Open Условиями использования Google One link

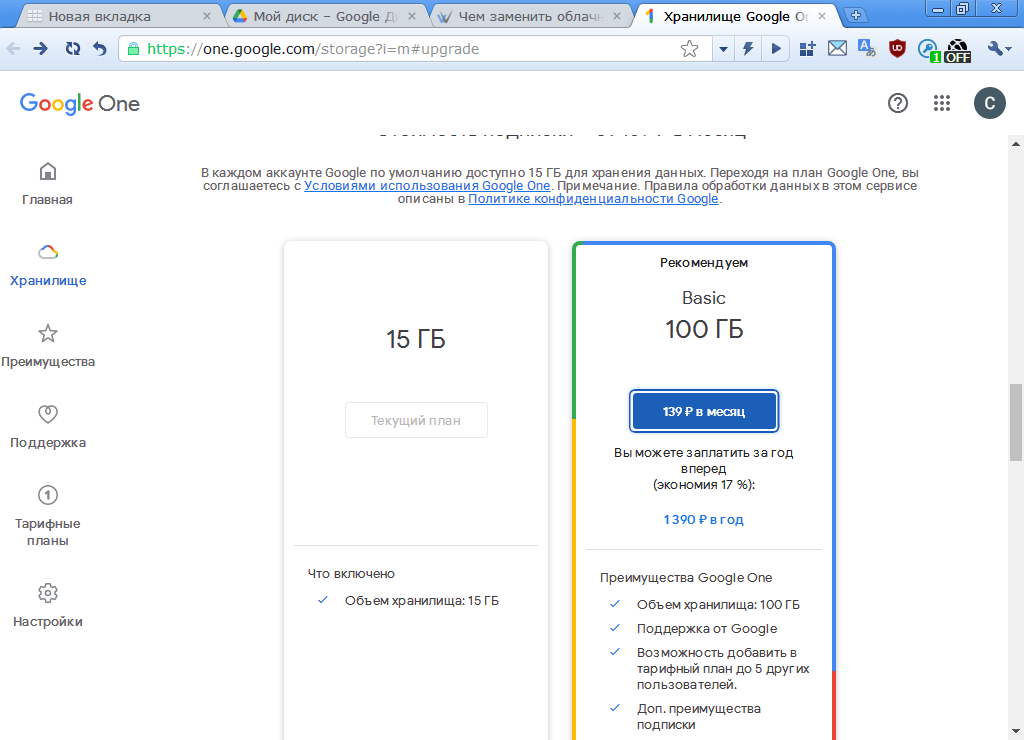point(427,186)
